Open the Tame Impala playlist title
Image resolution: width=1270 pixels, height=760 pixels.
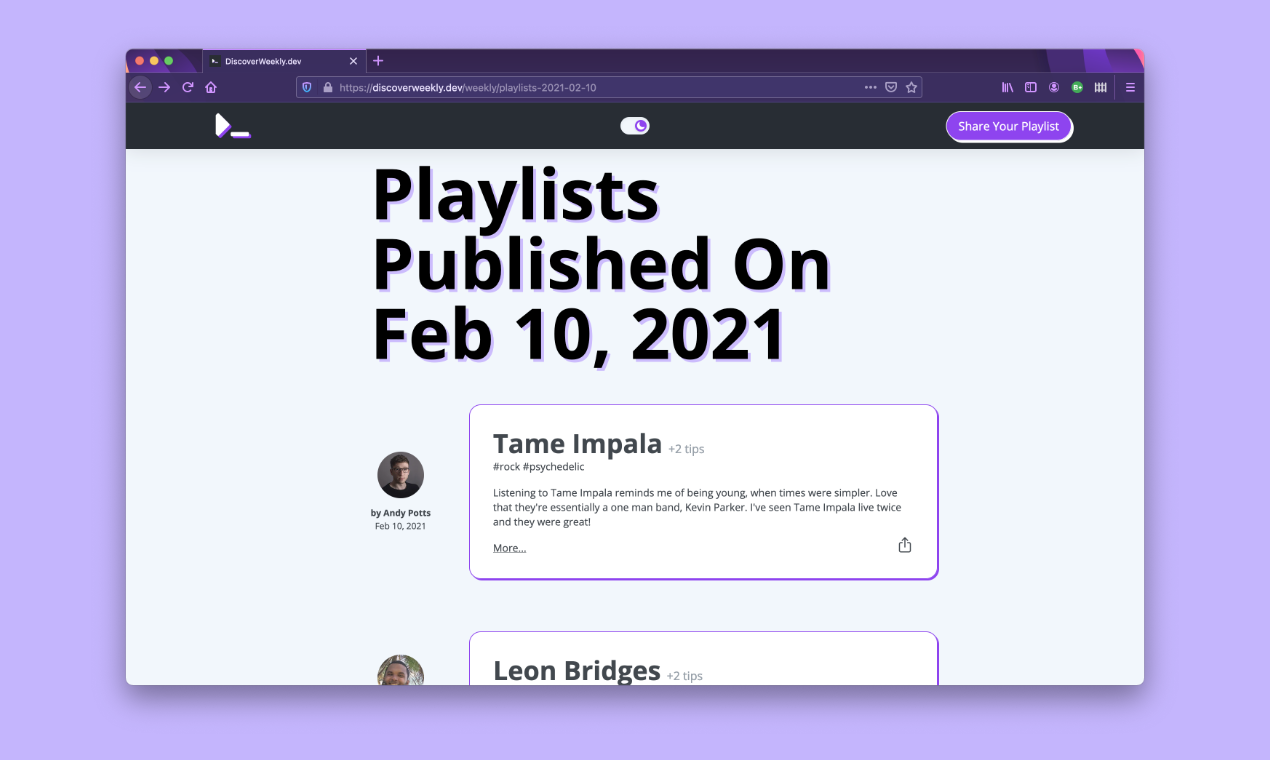[x=577, y=443]
